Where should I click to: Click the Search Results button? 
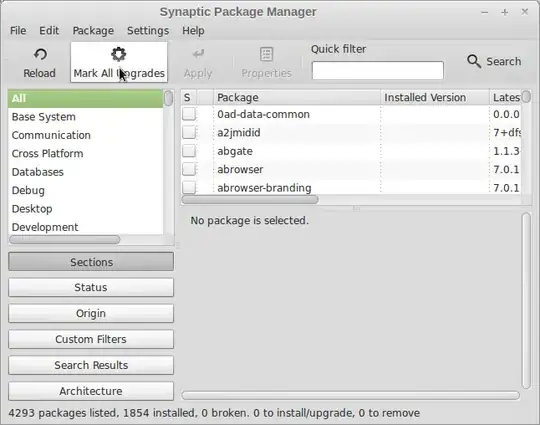[x=91, y=365]
